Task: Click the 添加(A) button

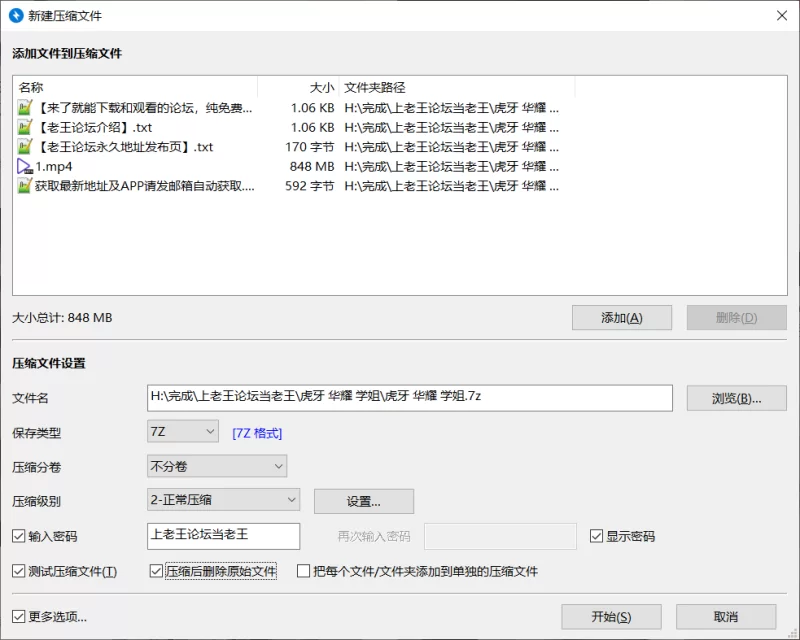Action: tap(621, 318)
